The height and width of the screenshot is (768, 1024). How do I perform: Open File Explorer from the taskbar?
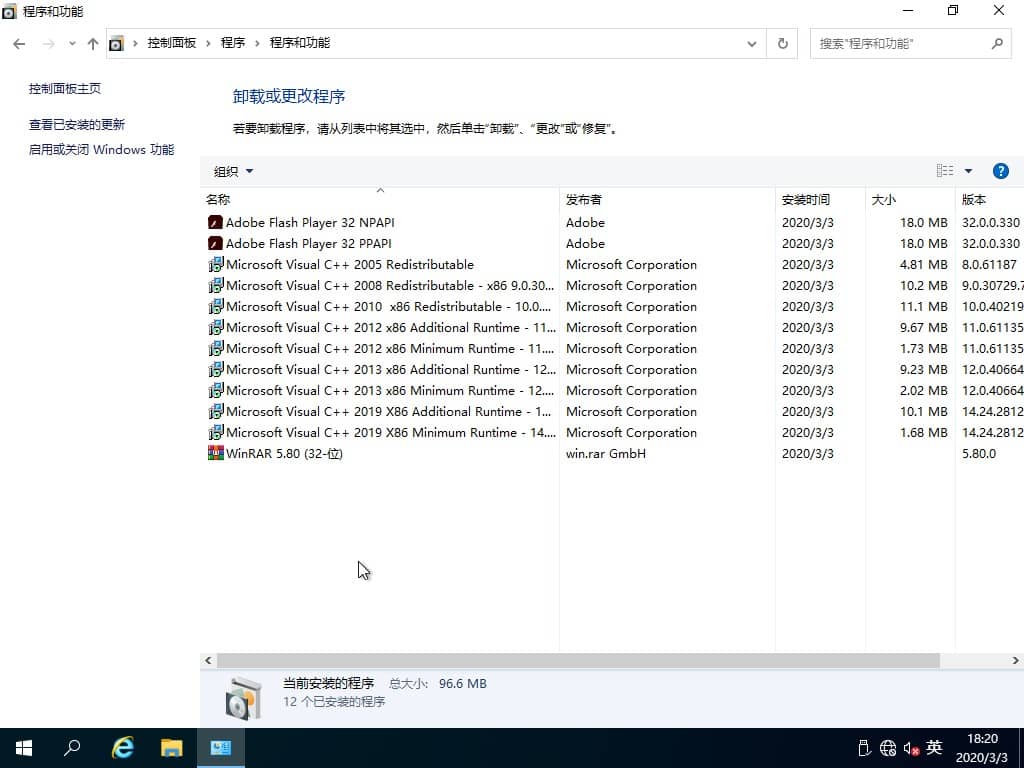171,747
